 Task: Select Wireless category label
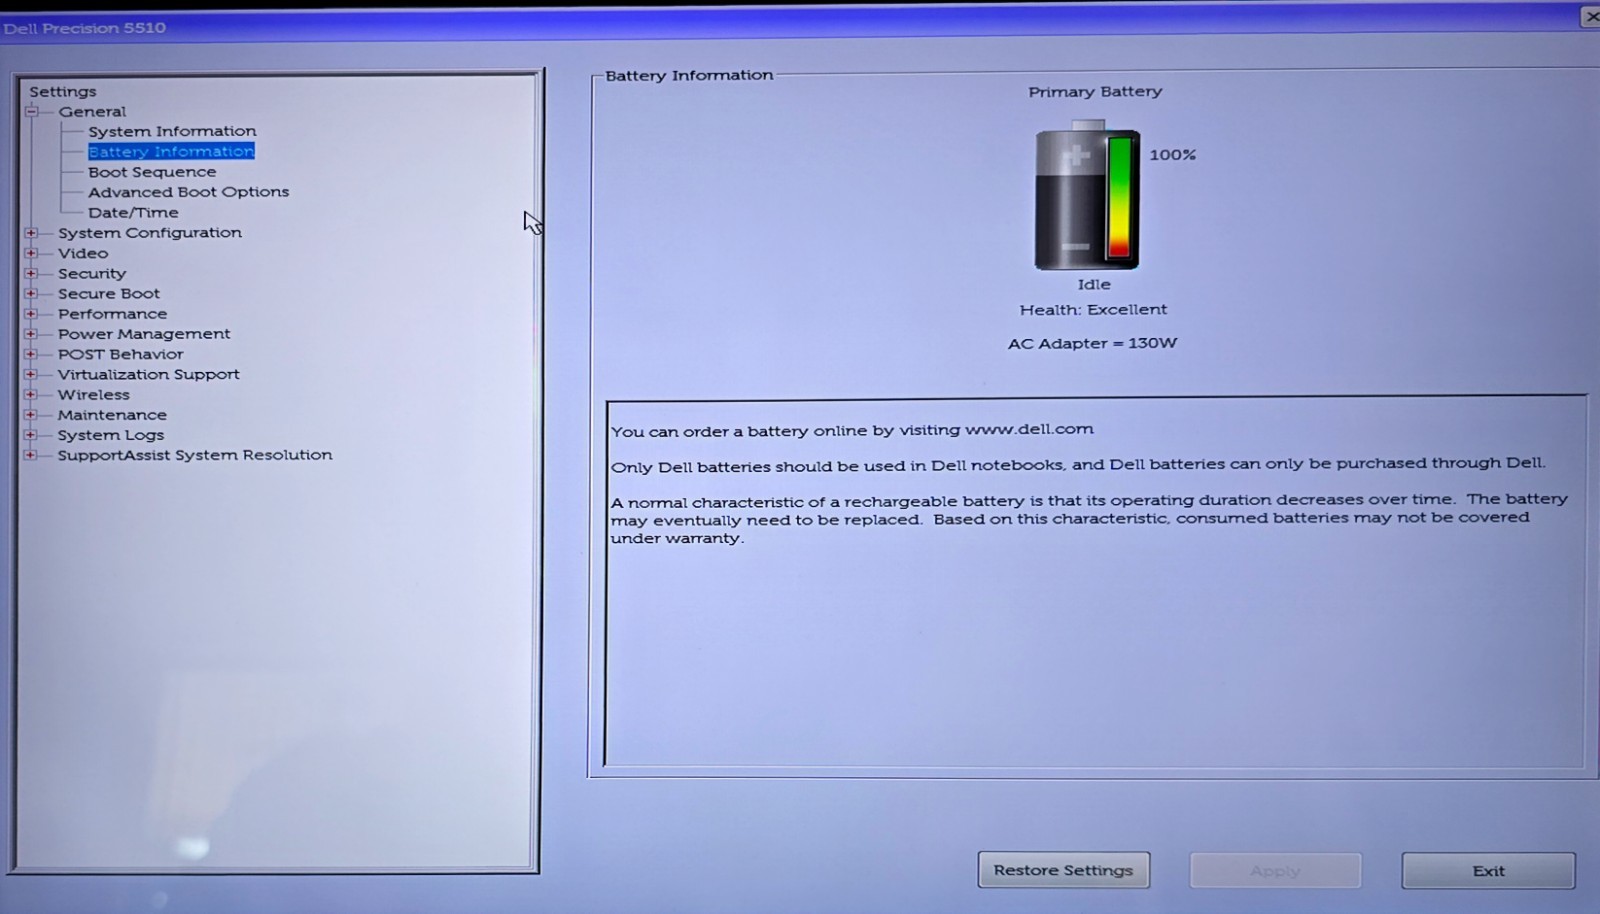94,394
